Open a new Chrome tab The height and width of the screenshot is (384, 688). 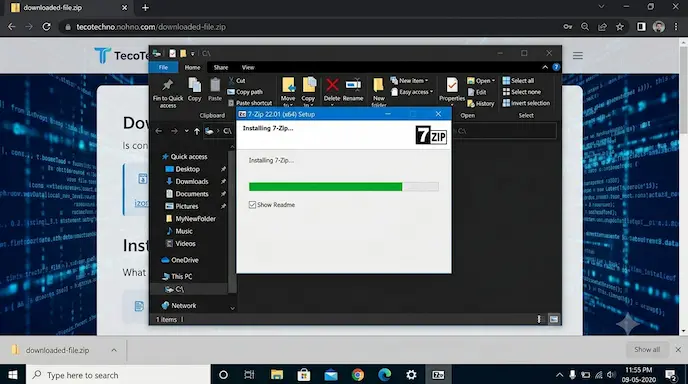point(145,7)
